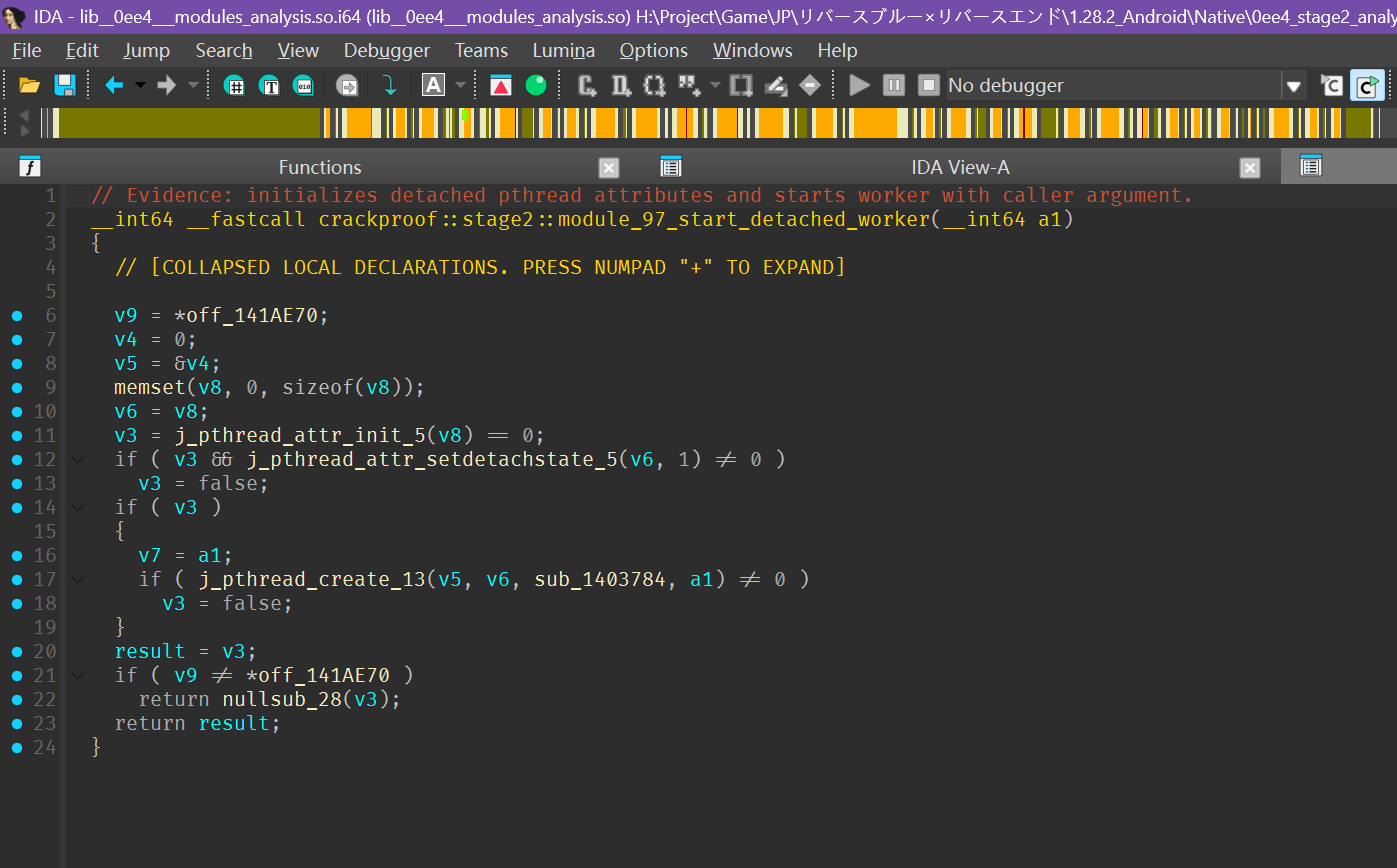
Task: Toggle the breakpoint dot on line 24
Action: 17,747
